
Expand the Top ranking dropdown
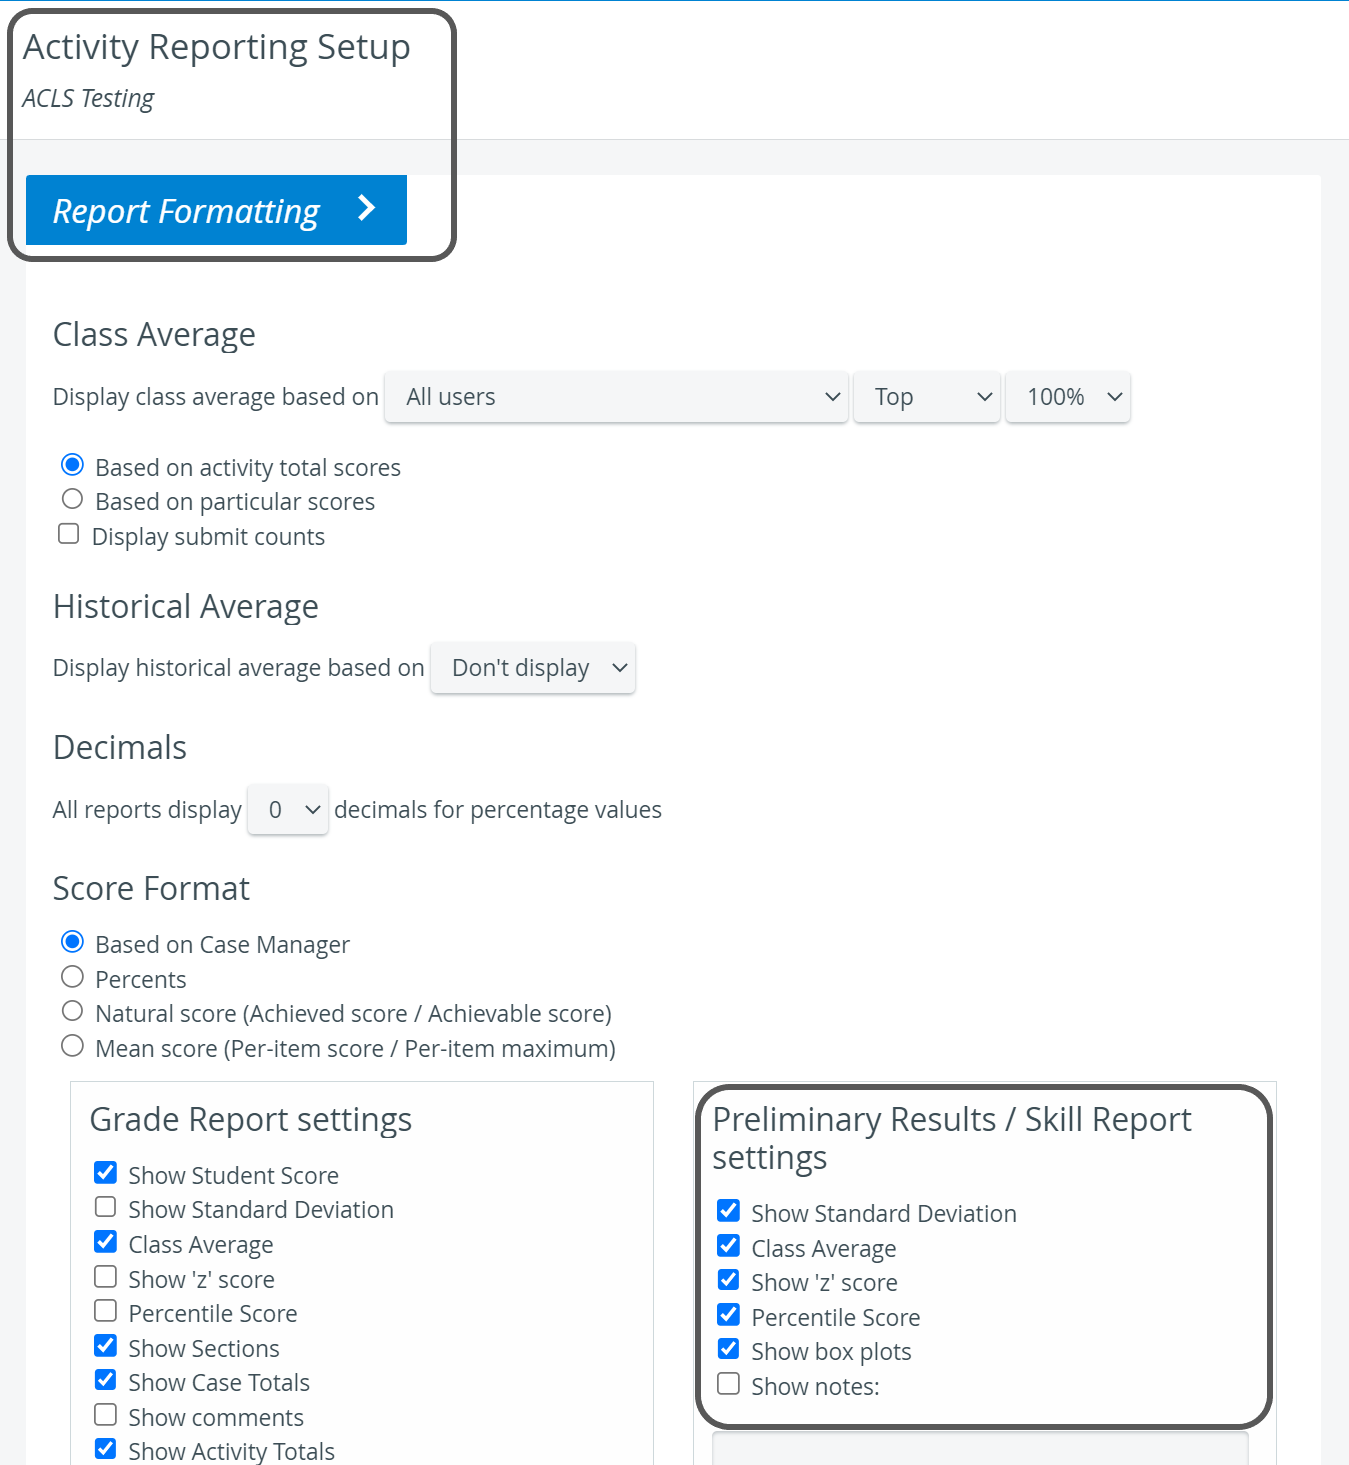(927, 397)
